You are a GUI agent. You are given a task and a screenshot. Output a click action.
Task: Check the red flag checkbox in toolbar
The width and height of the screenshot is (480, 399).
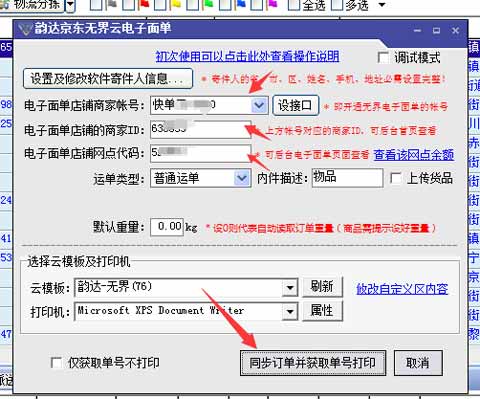pyautogui.click(x=129, y=4)
